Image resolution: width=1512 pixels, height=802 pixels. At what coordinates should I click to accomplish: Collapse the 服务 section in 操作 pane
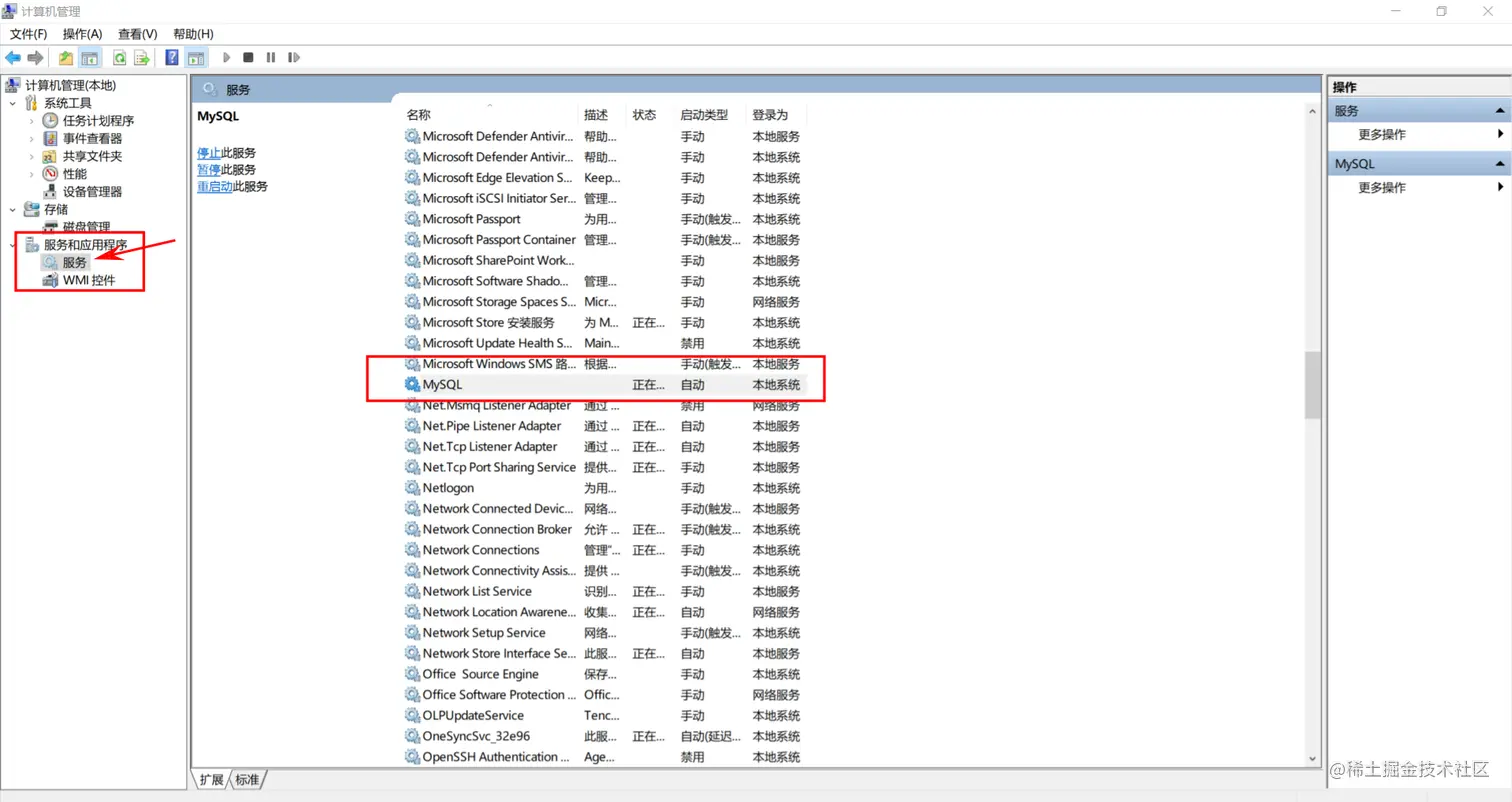point(1500,111)
